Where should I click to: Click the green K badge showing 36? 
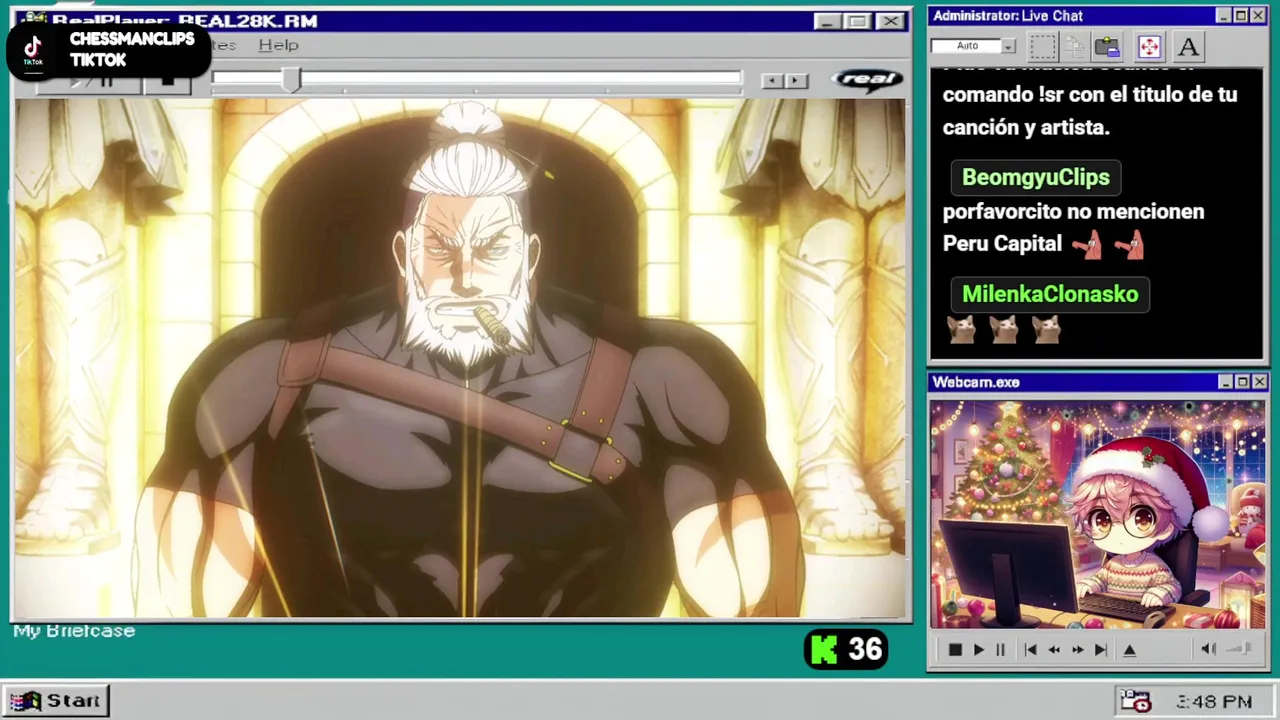pos(846,650)
